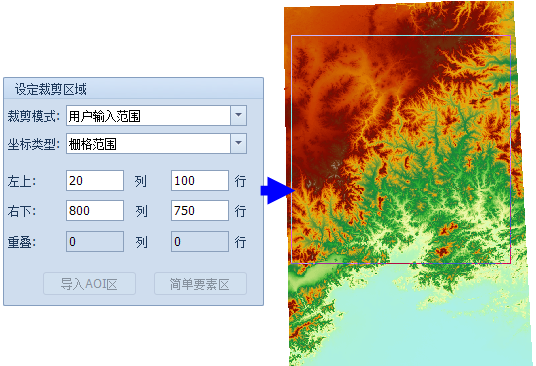Click the 重叠 row field

200,242
